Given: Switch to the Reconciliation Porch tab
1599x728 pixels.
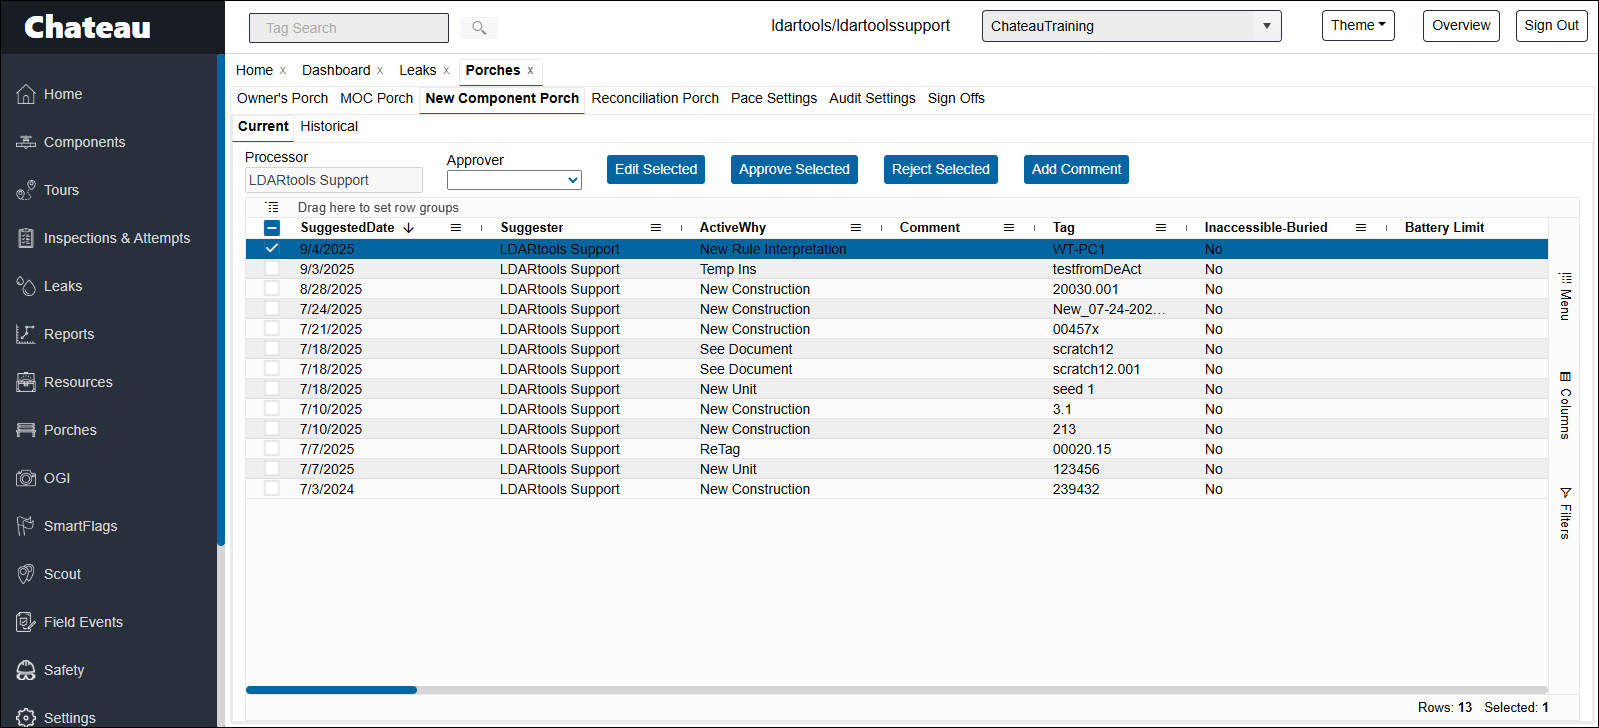Looking at the screenshot, I should tap(654, 98).
